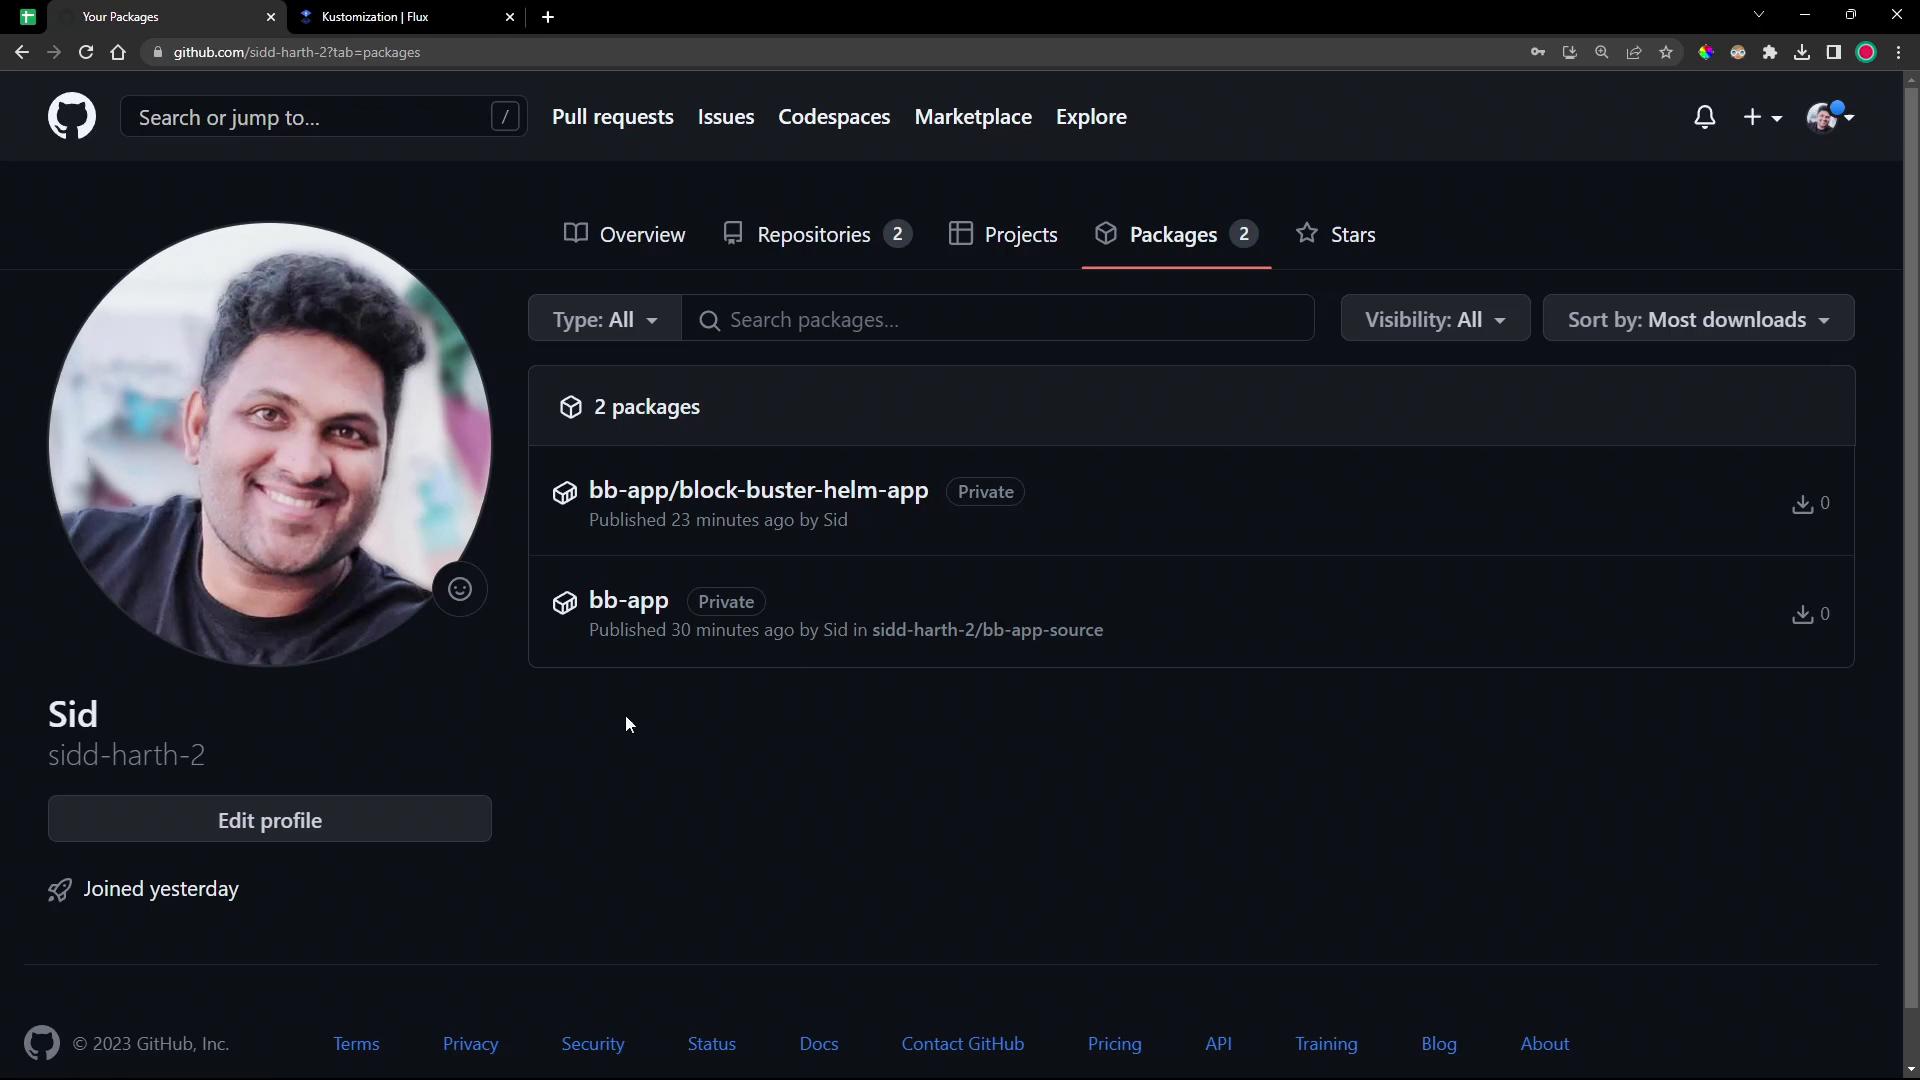
Task: Open the Chrome three-dot menu
Action: (x=1899, y=52)
